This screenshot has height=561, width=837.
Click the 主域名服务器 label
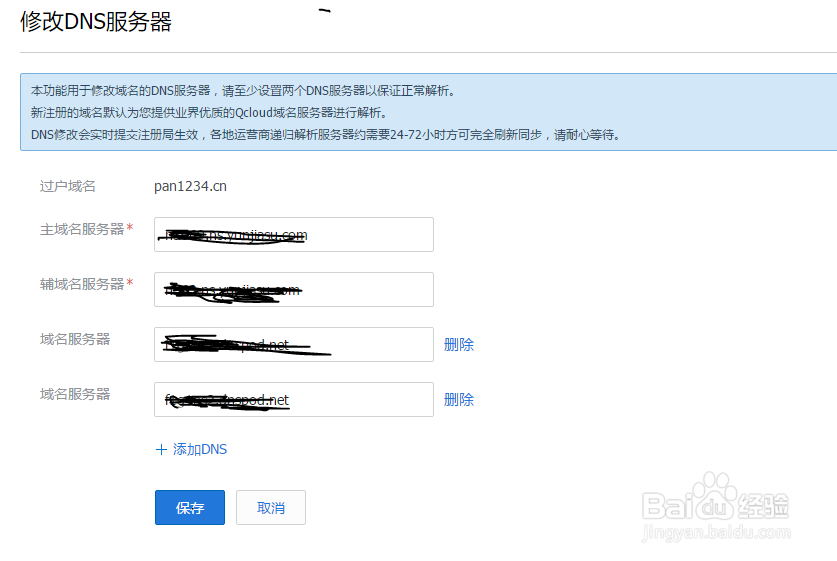81,229
